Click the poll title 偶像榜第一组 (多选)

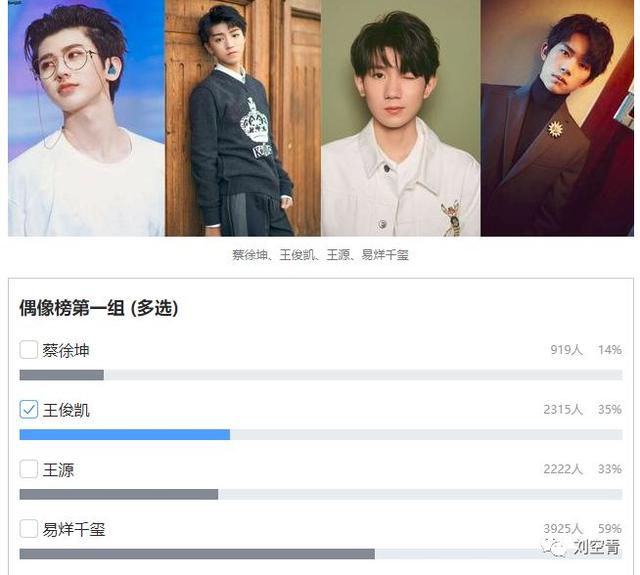click(99, 308)
